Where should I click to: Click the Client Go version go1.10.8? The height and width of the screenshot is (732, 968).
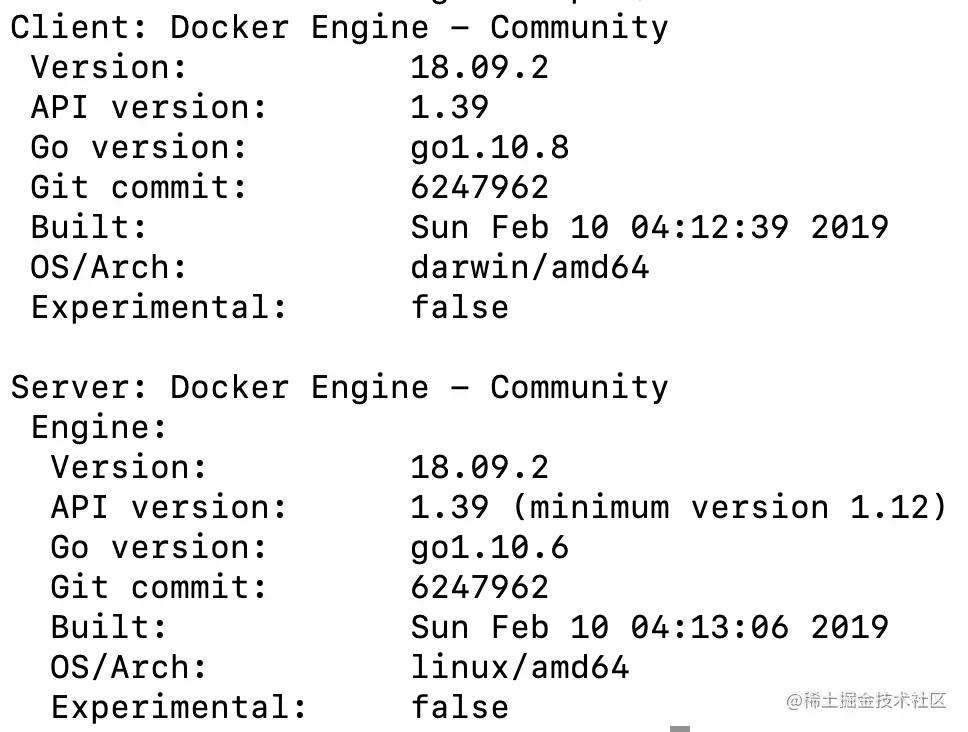[489, 147]
